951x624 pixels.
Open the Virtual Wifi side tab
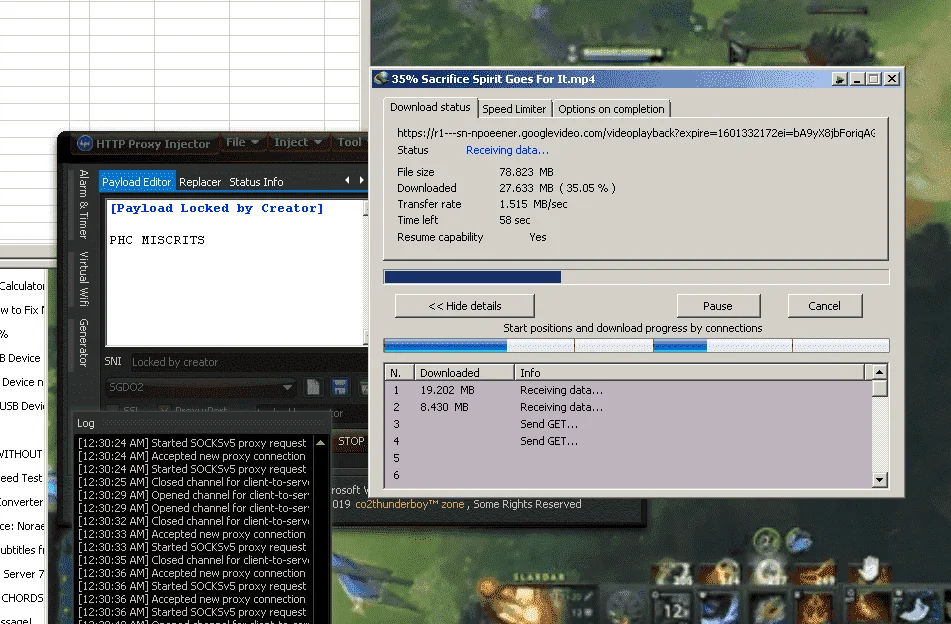click(84, 278)
